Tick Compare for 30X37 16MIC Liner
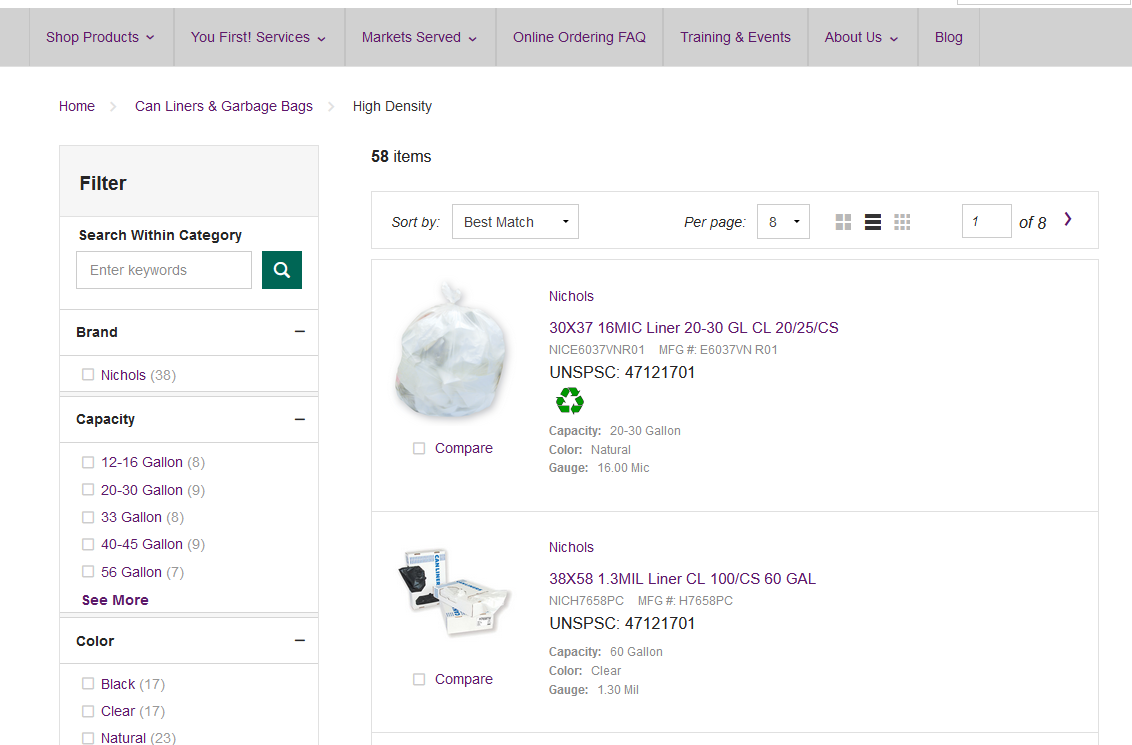 click(x=419, y=448)
